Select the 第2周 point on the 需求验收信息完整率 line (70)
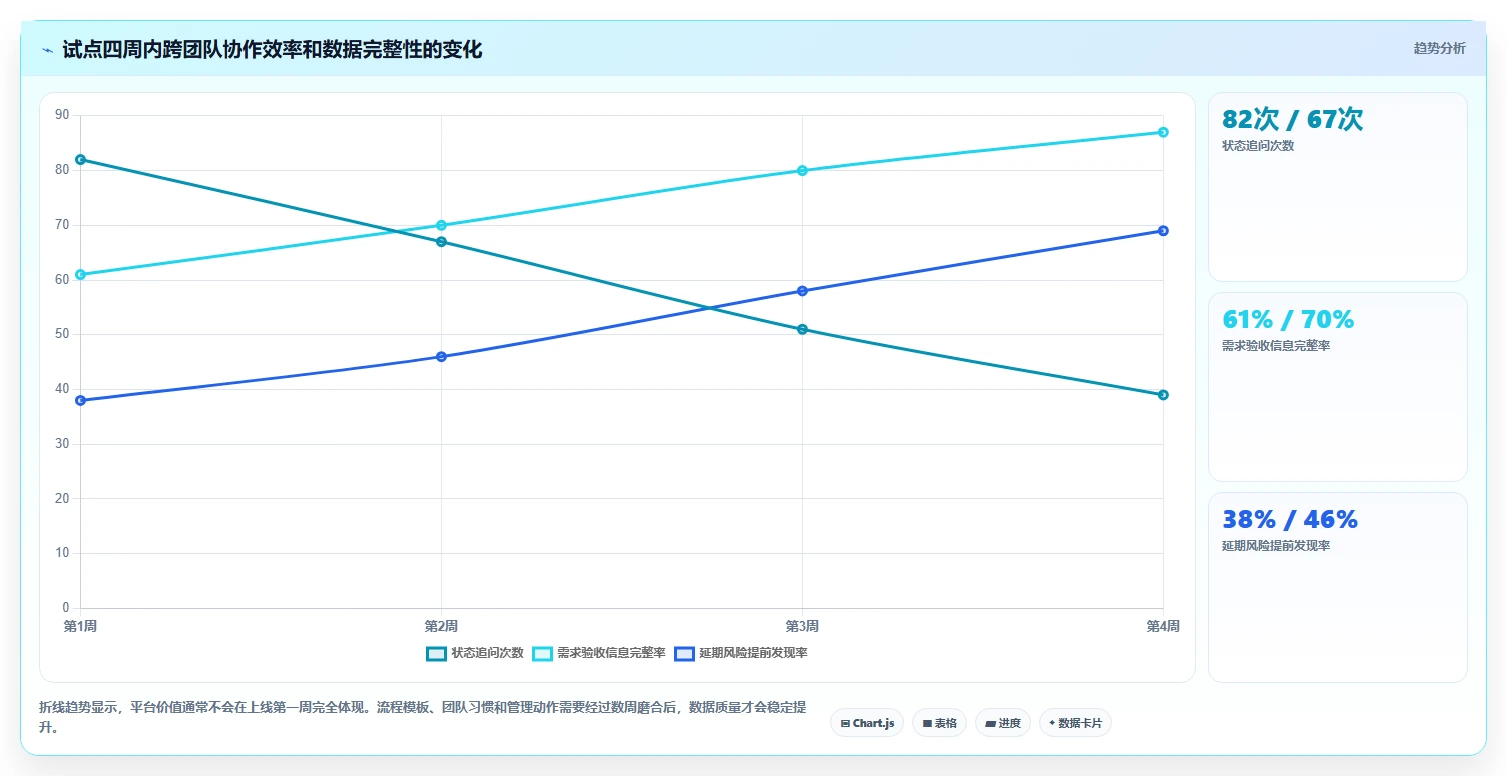Image resolution: width=1507 pixels, height=776 pixels. (x=441, y=225)
